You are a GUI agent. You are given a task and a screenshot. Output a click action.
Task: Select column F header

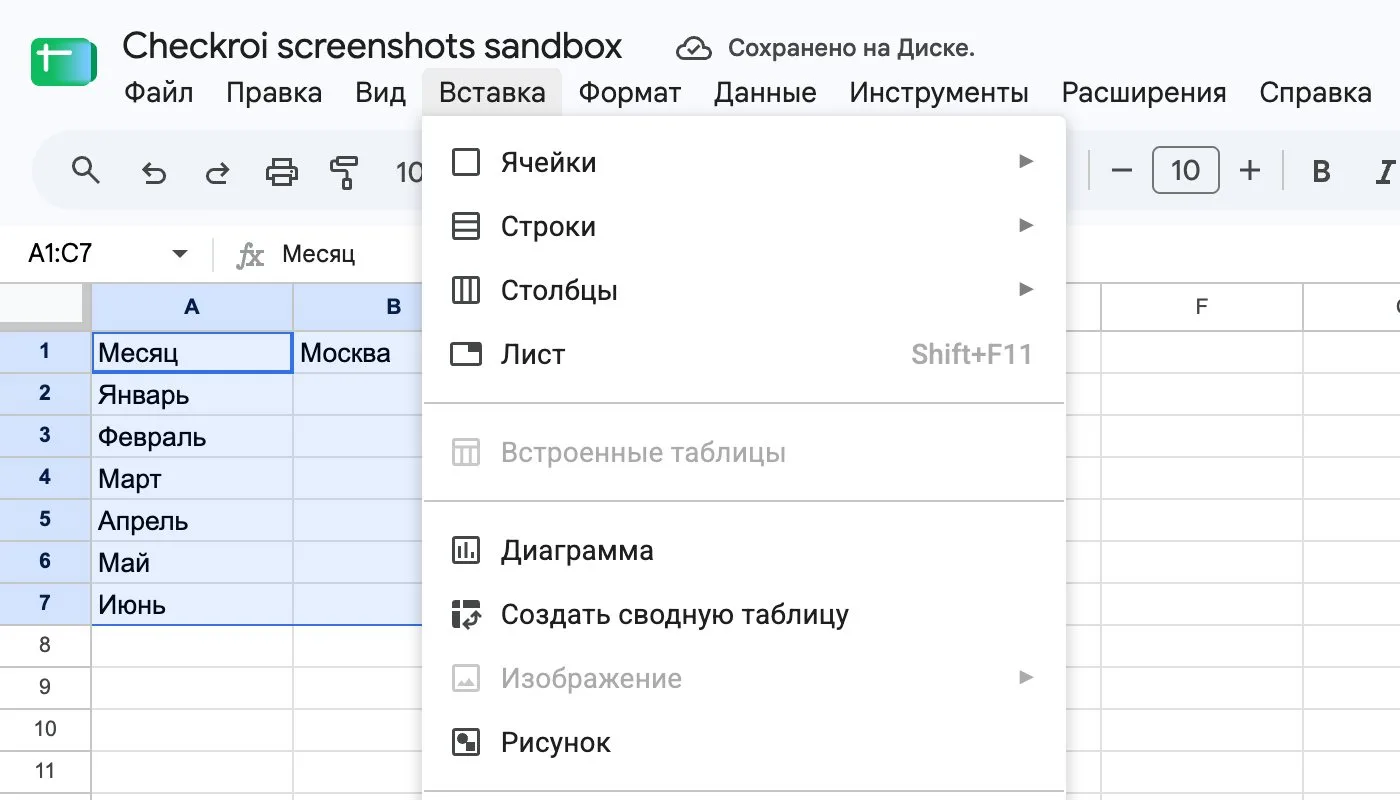tap(1202, 307)
